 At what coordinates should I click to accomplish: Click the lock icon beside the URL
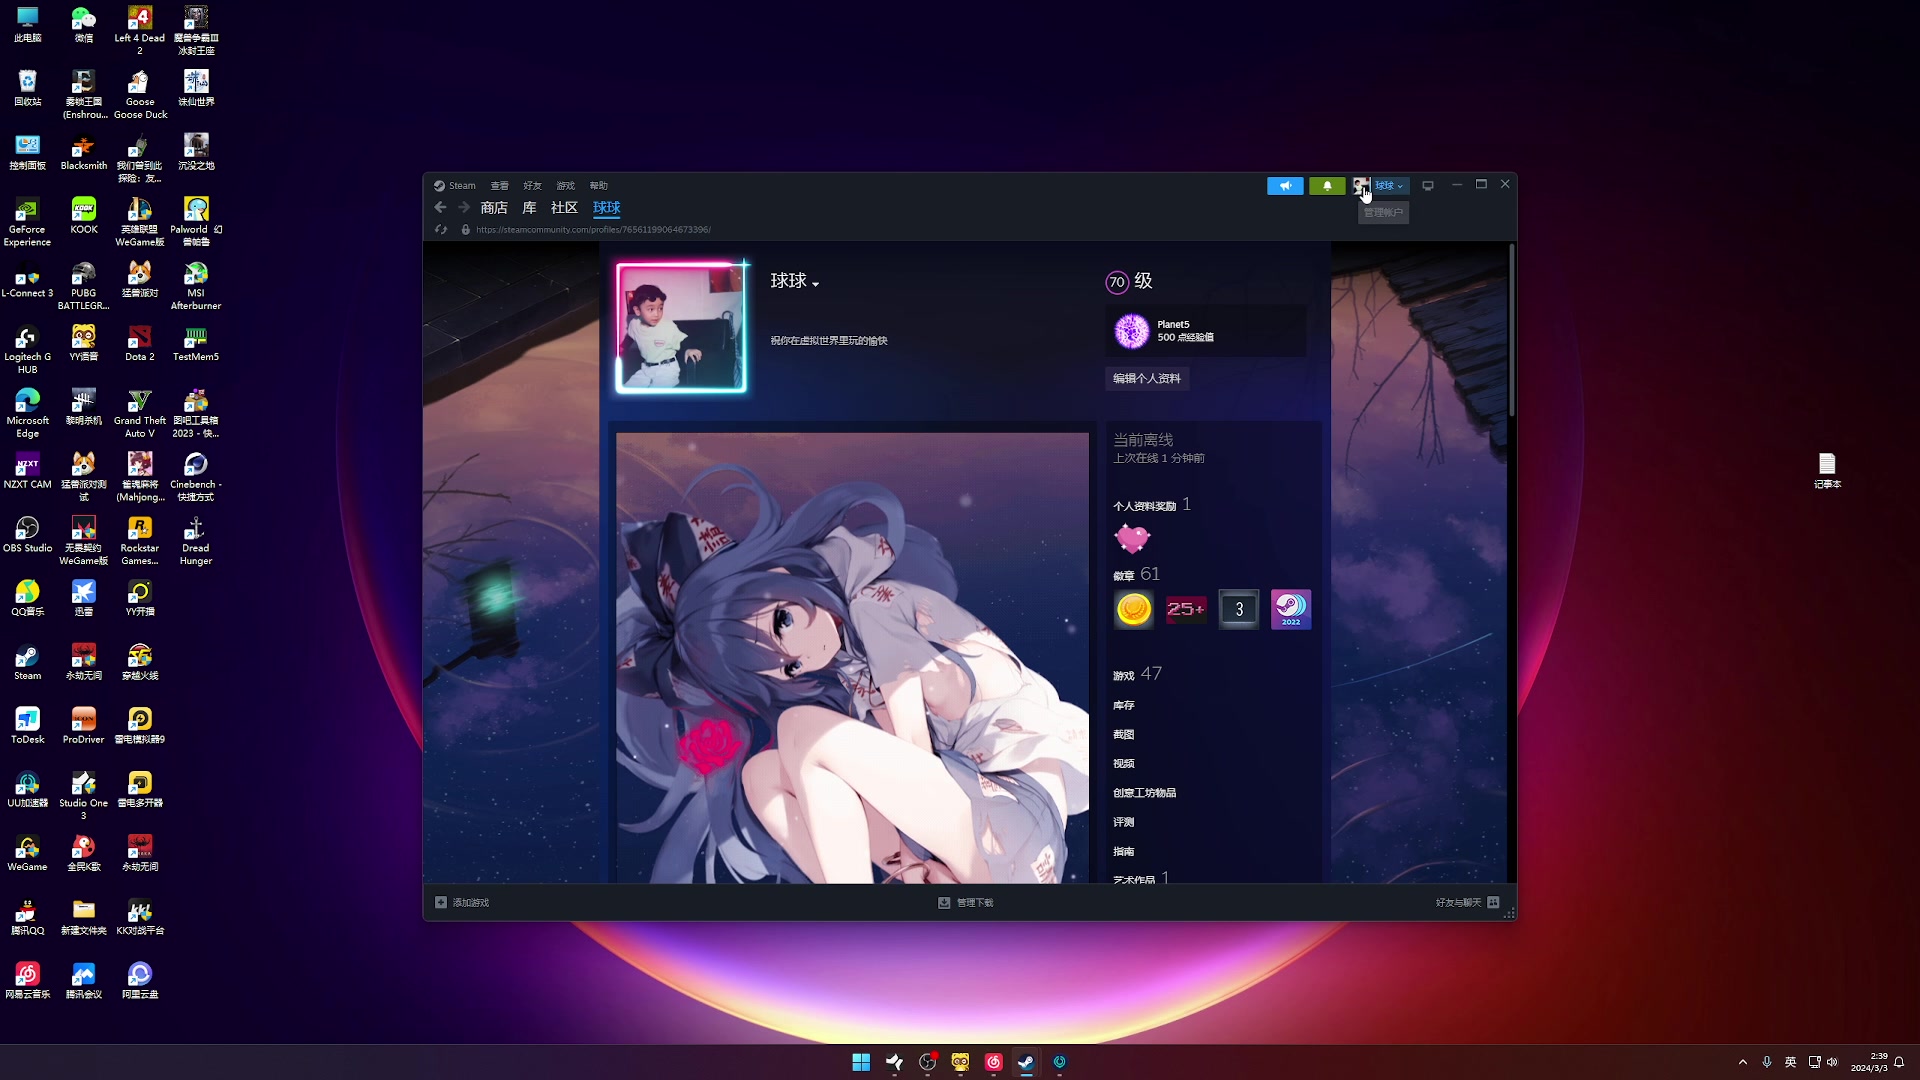pos(465,230)
